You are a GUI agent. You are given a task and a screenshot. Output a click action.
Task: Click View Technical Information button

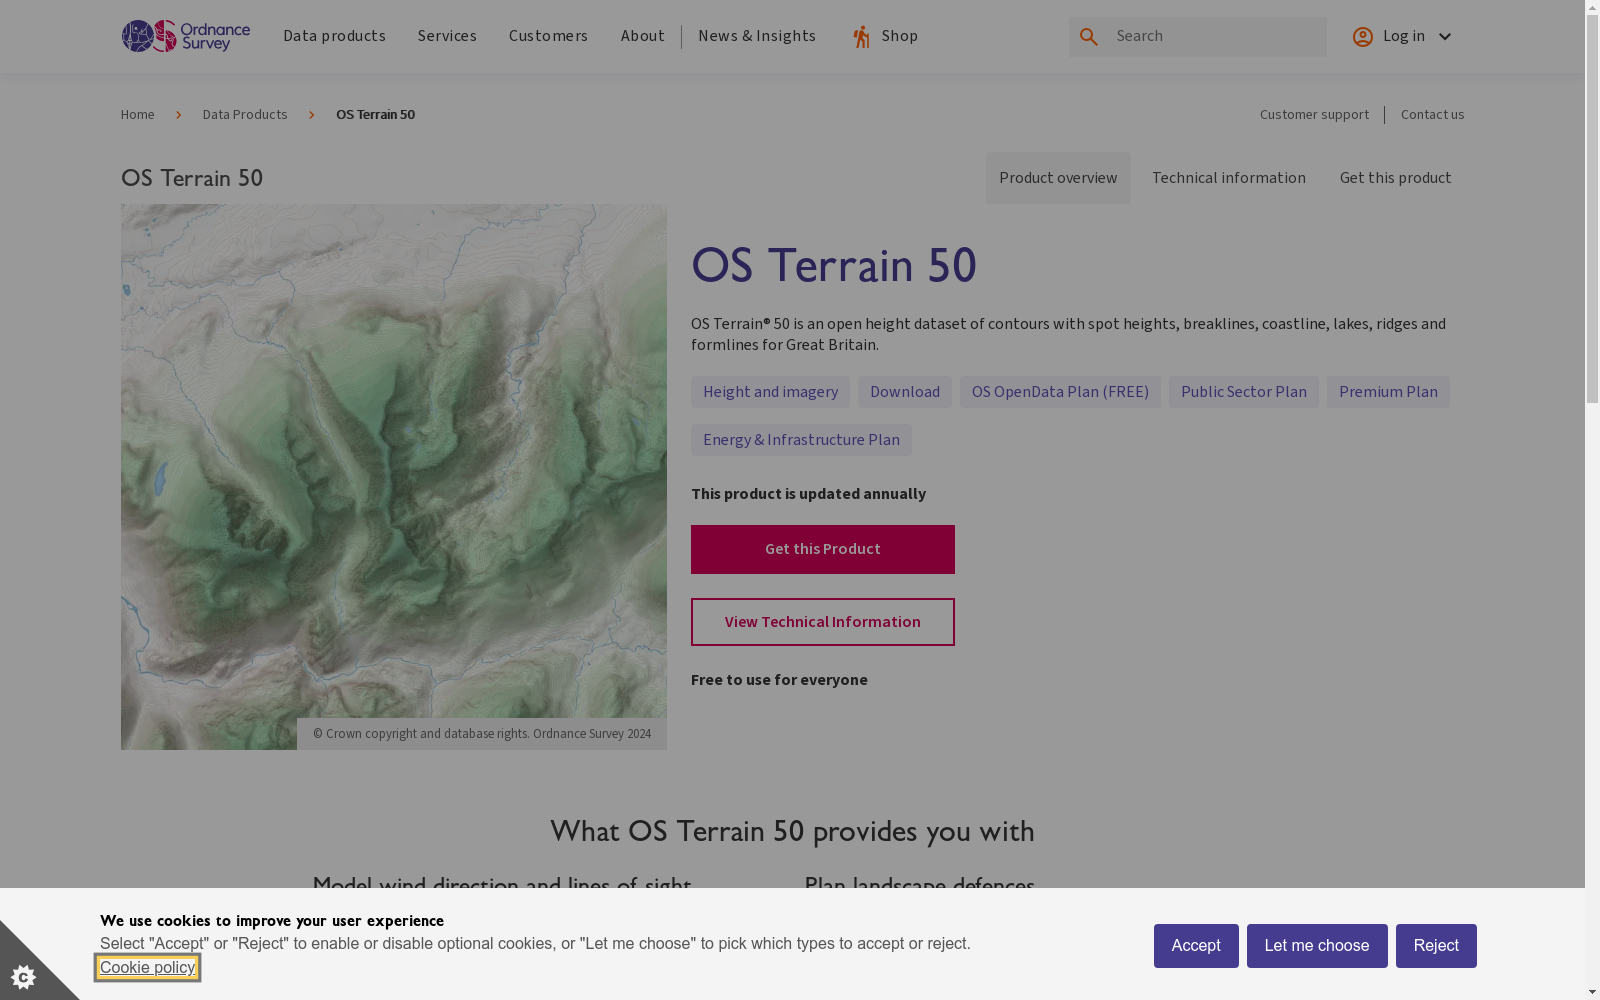tap(823, 622)
